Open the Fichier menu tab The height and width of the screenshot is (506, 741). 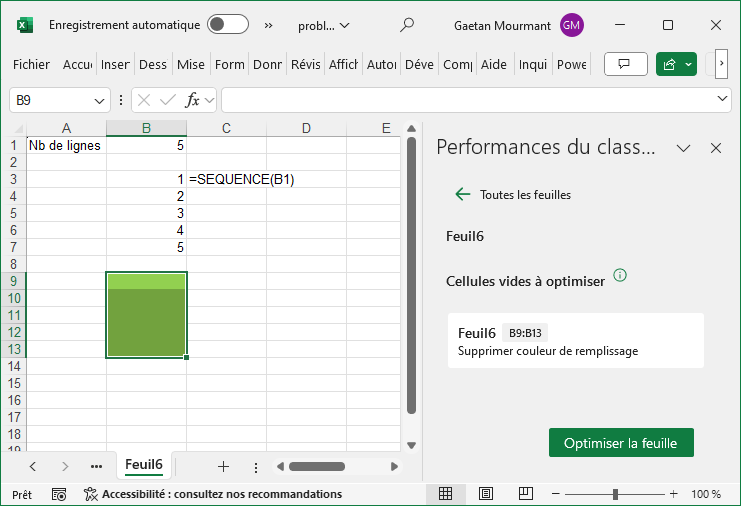[x=31, y=64]
